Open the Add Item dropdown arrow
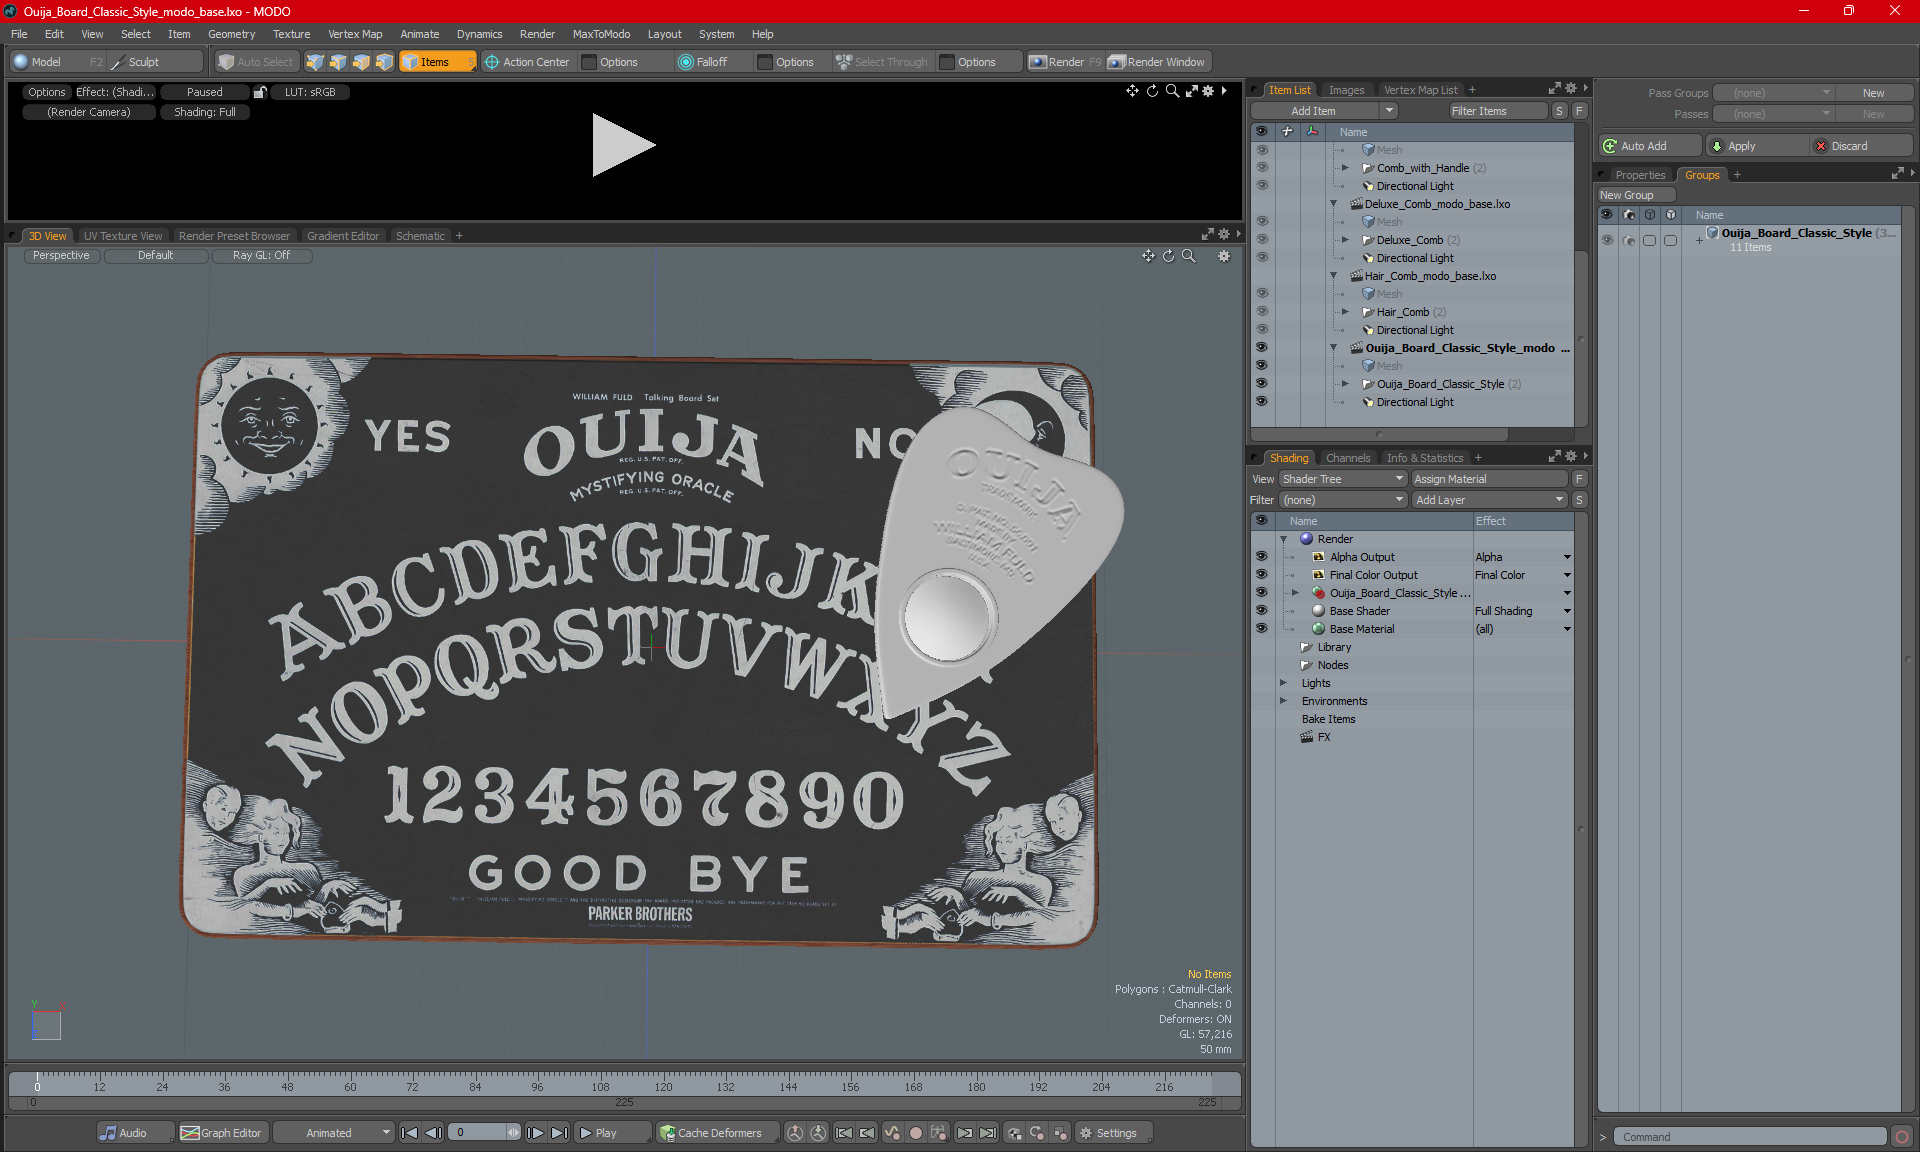 [1389, 111]
